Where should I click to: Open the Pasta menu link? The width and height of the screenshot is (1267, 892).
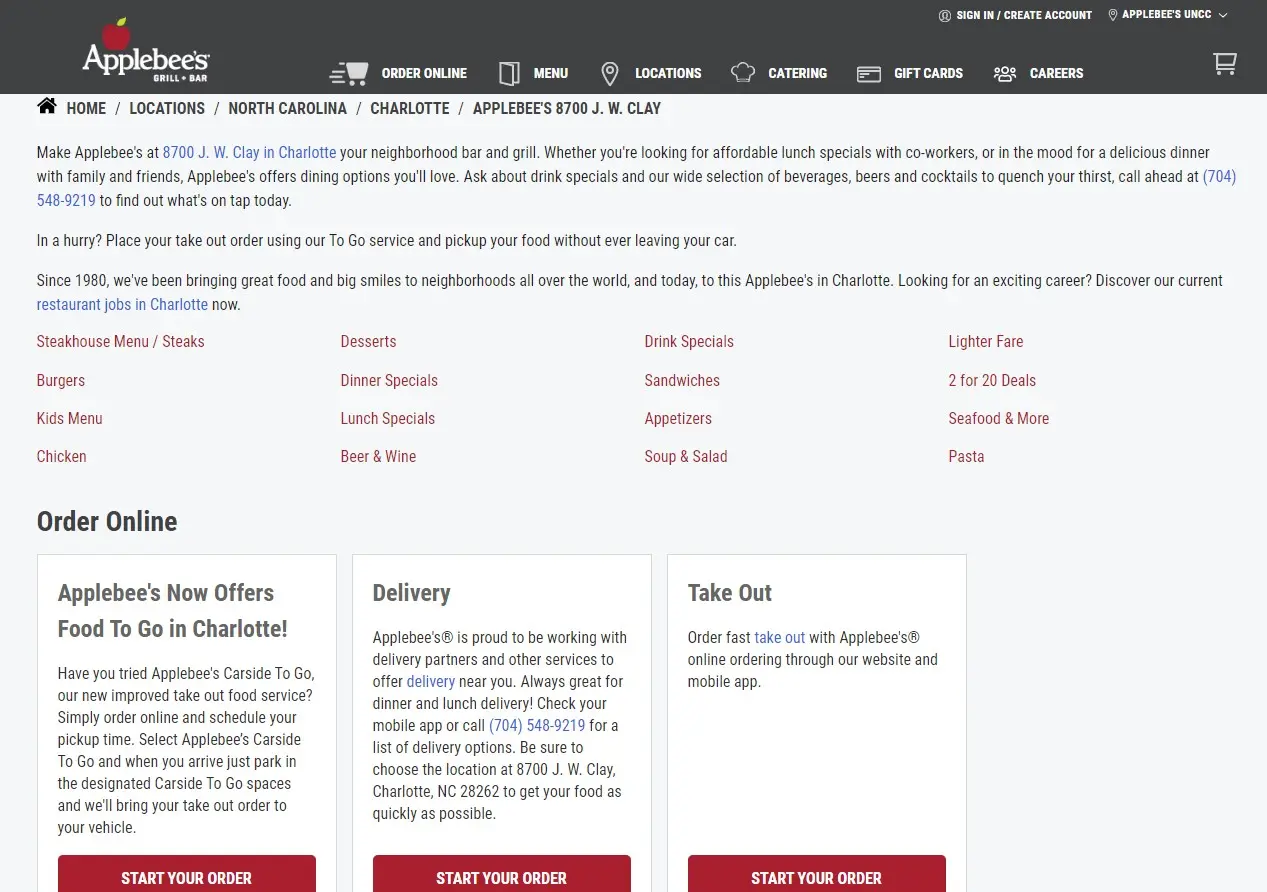click(966, 457)
